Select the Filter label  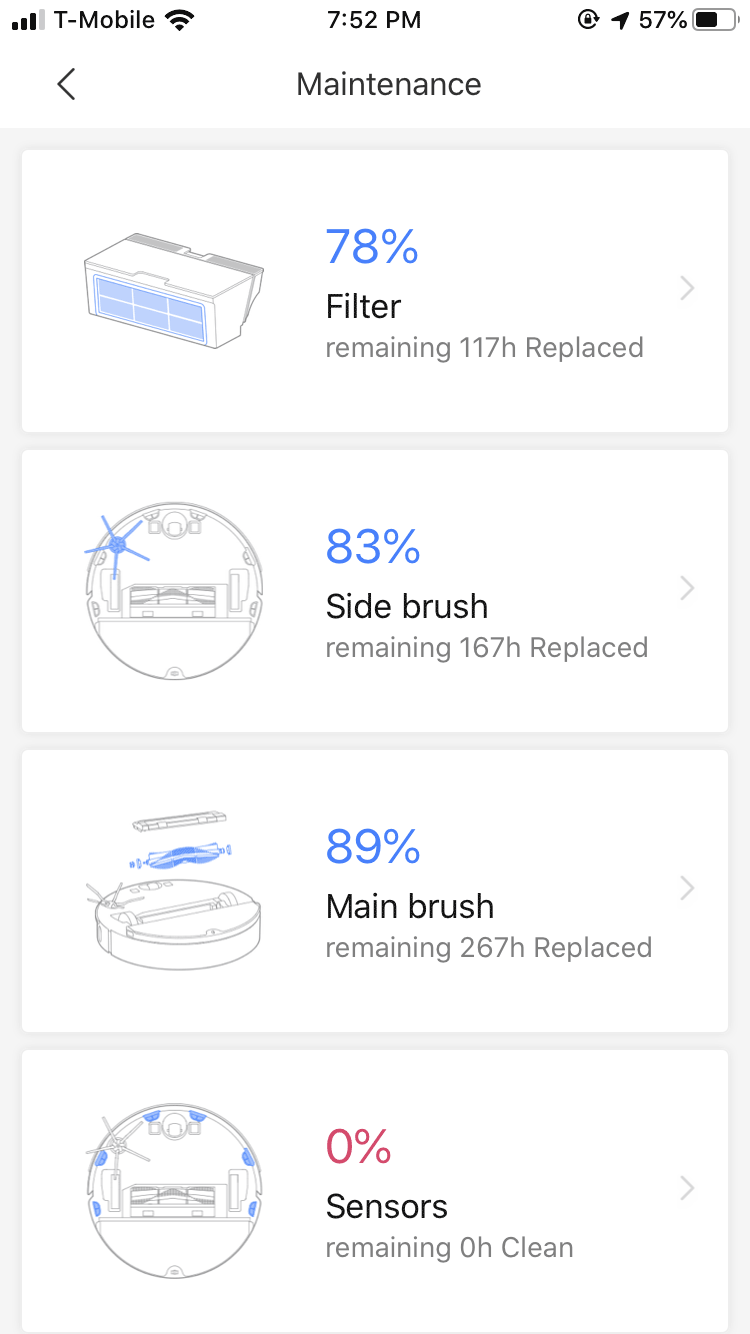coord(363,306)
